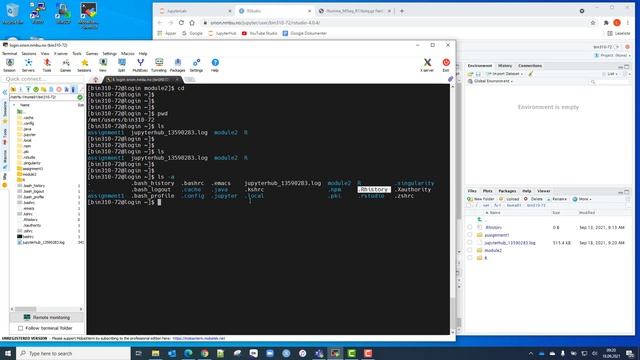
Task: Switch to the Packages tab in the RStudio pane
Action: pyautogui.click(x=507, y=191)
